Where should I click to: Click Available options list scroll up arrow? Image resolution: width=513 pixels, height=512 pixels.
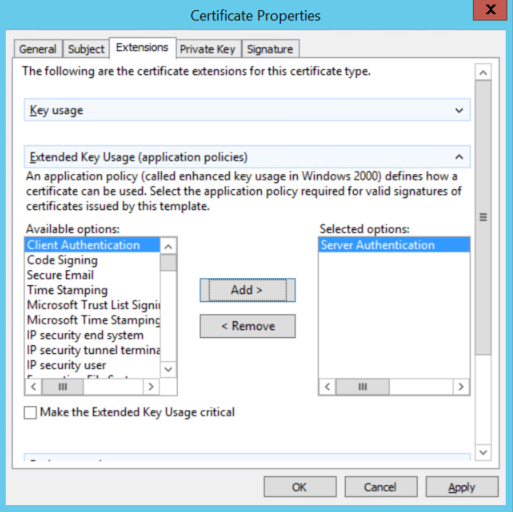tap(168, 246)
